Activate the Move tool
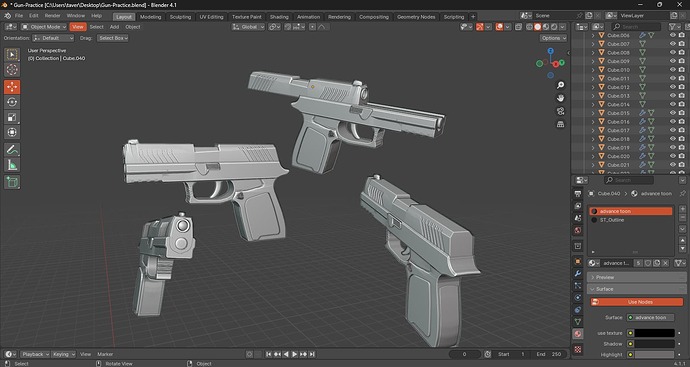 click(12, 87)
